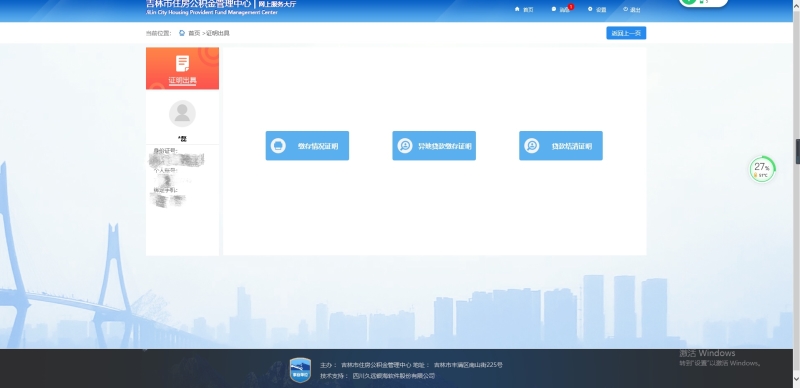Click the 返回上一页 button
Viewport: 800px width, 388px height.
(x=626, y=33)
